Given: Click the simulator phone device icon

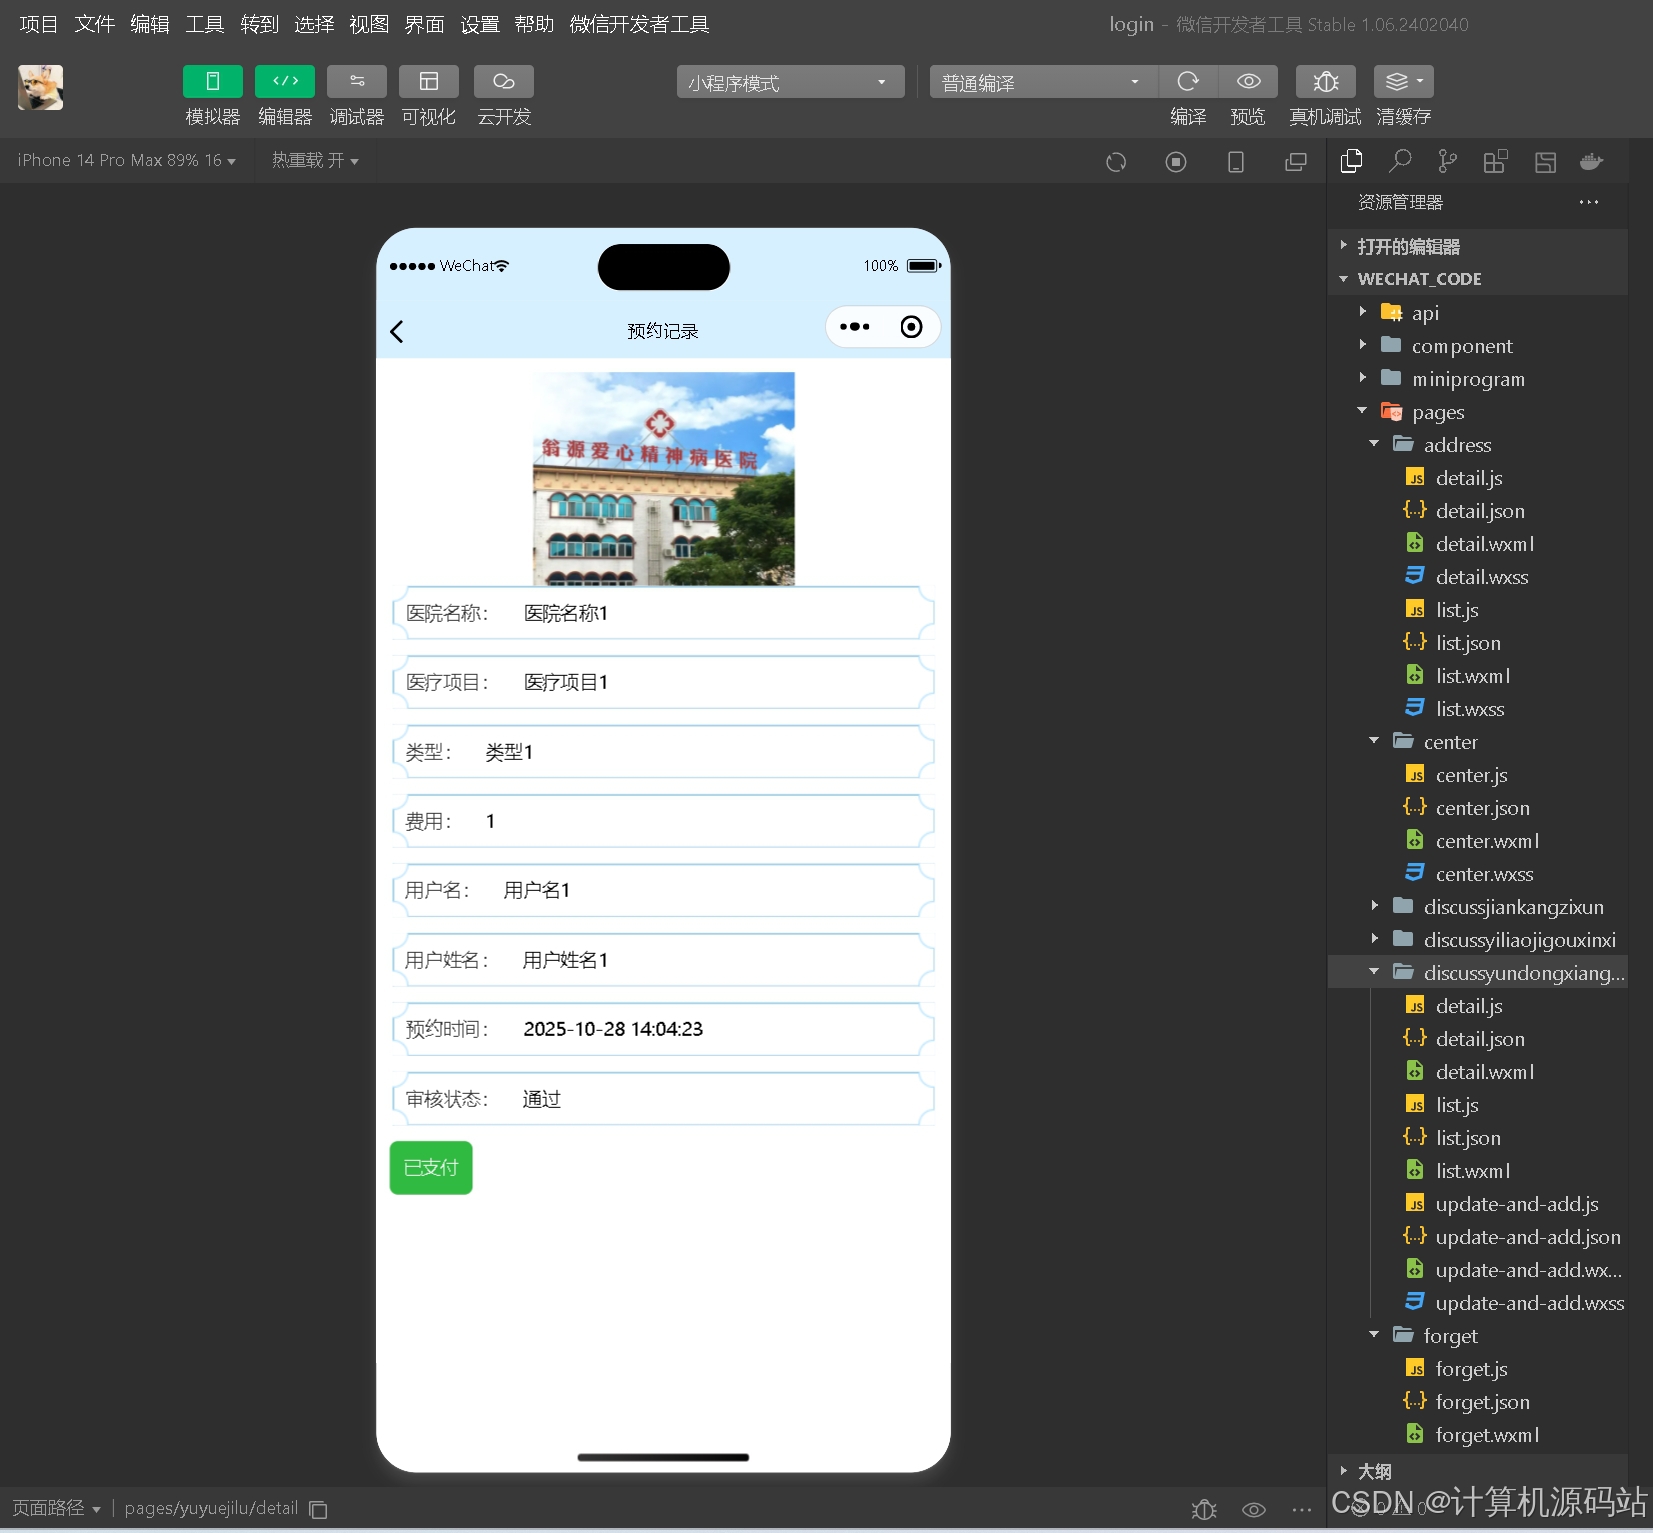Looking at the screenshot, I should click(x=1236, y=162).
